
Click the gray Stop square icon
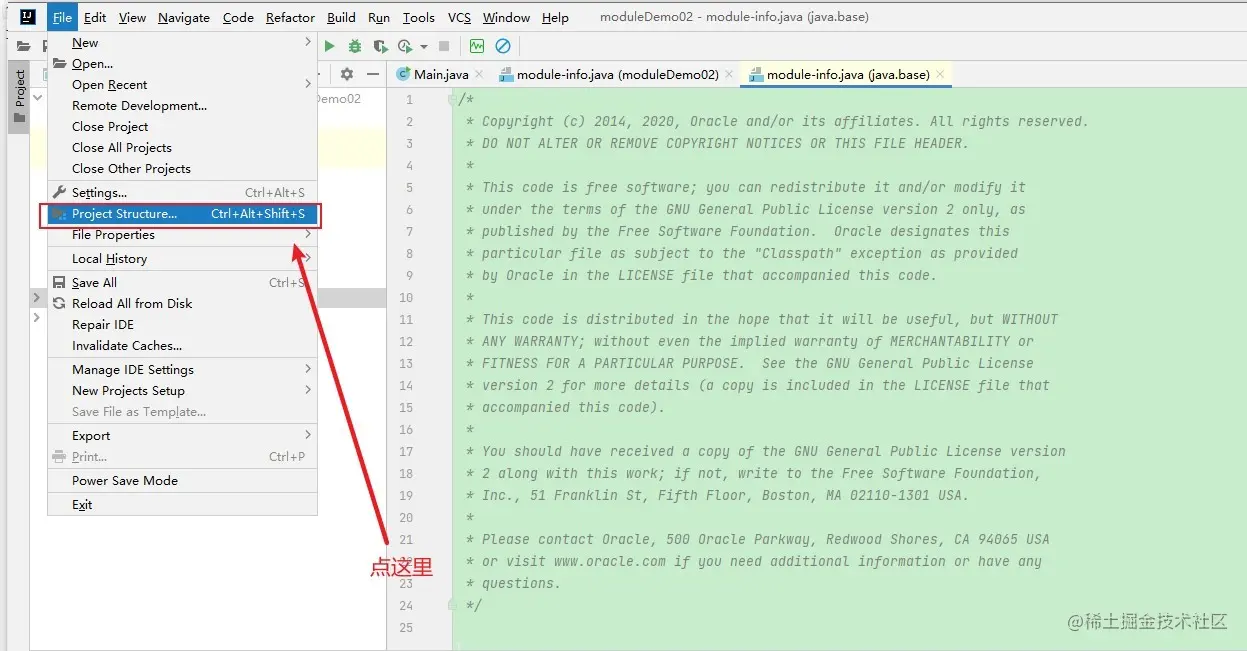click(444, 46)
